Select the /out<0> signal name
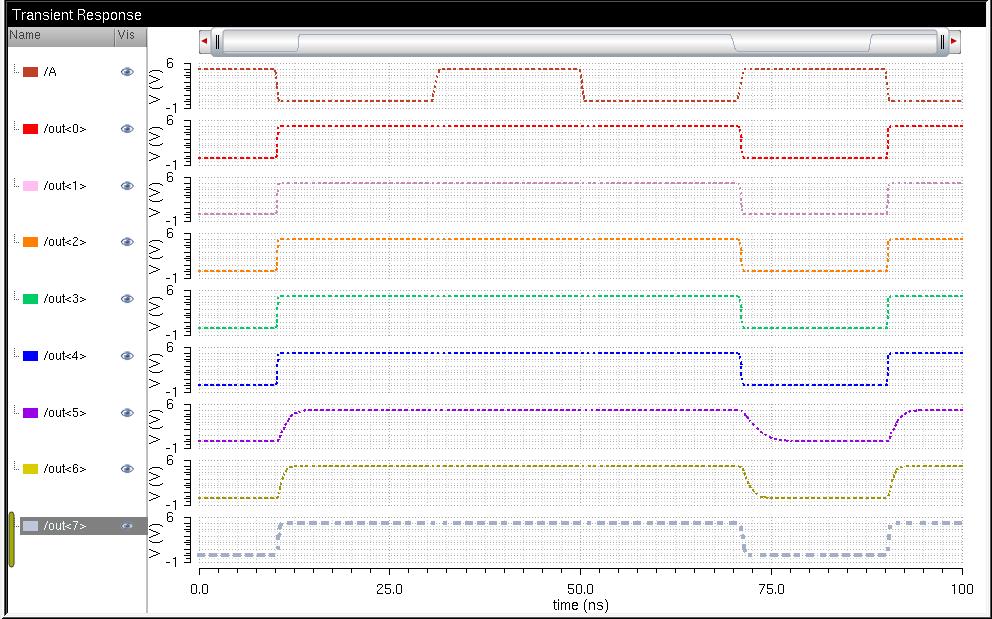 tap(65, 129)
